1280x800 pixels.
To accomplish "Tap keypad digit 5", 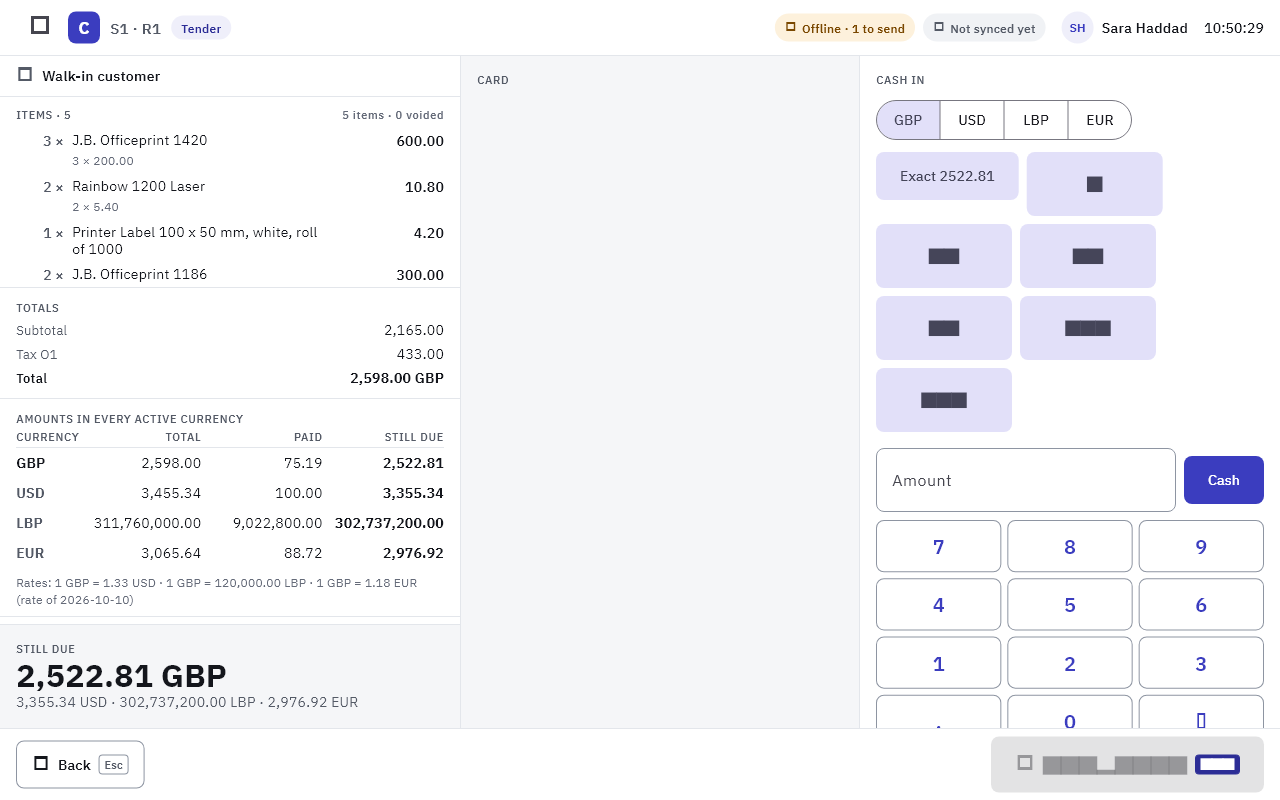I will pyautogui.click(x=1070, y=604).
